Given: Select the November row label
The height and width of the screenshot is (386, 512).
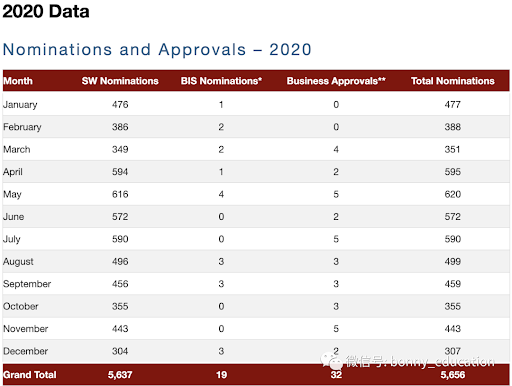Looking at the screenshot, I should pyautogui.click(x=26, y=329).
